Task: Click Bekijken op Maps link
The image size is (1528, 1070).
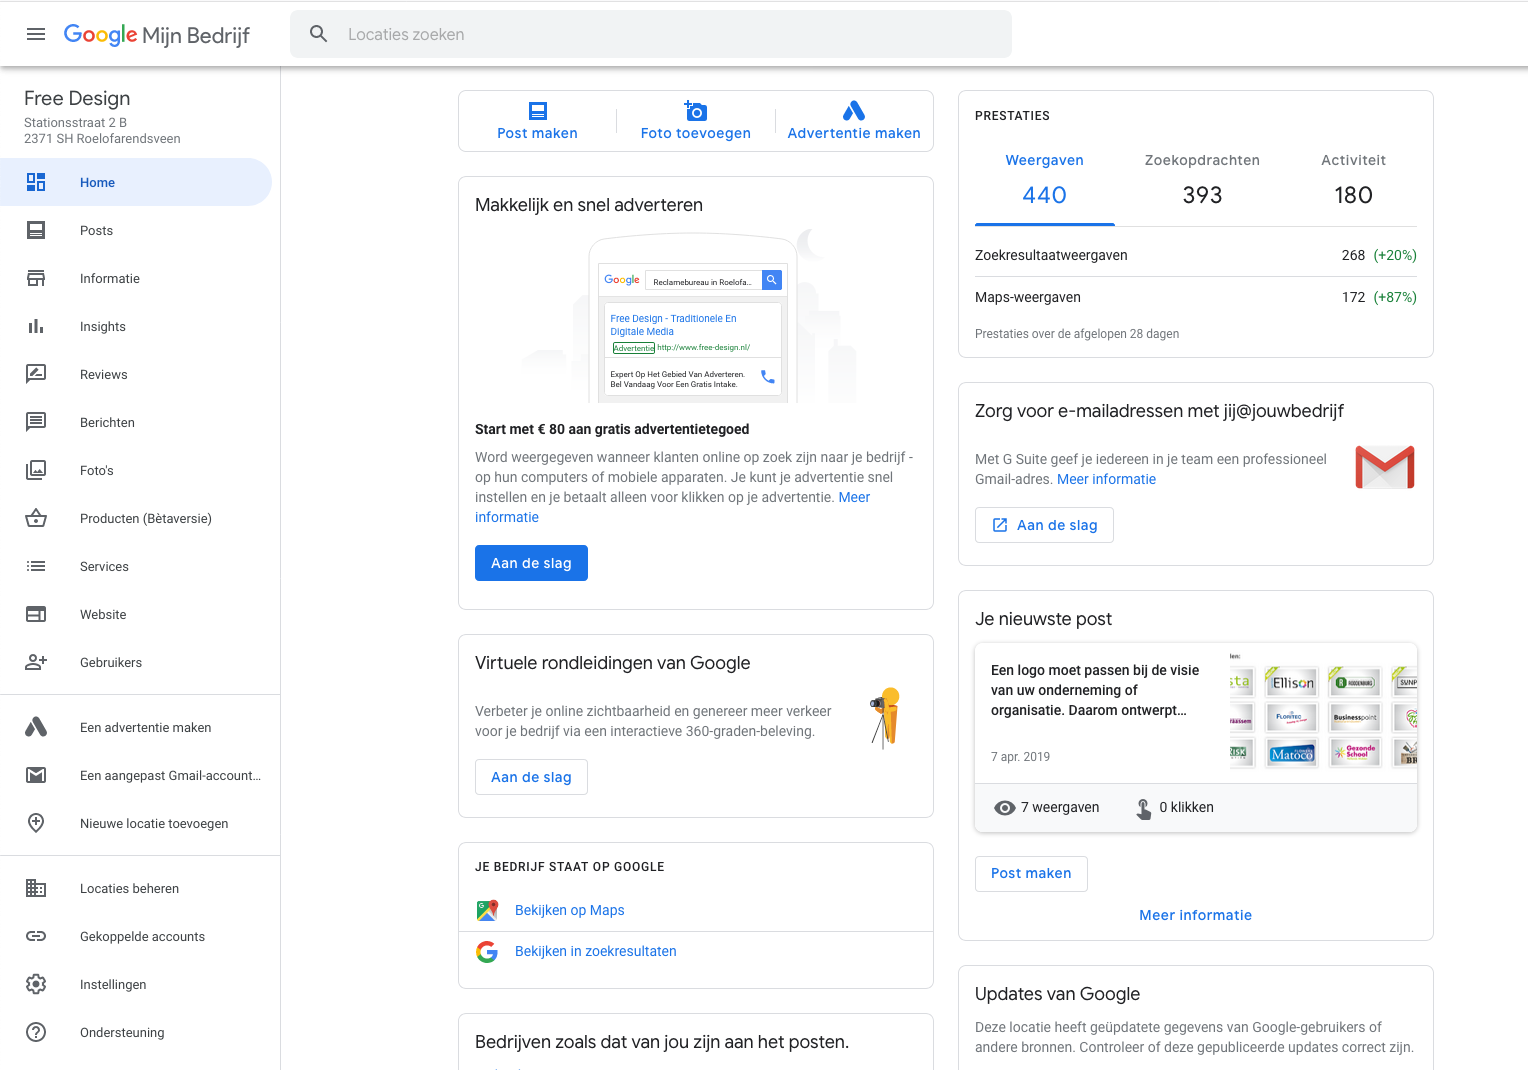Action: coord(569,910)
